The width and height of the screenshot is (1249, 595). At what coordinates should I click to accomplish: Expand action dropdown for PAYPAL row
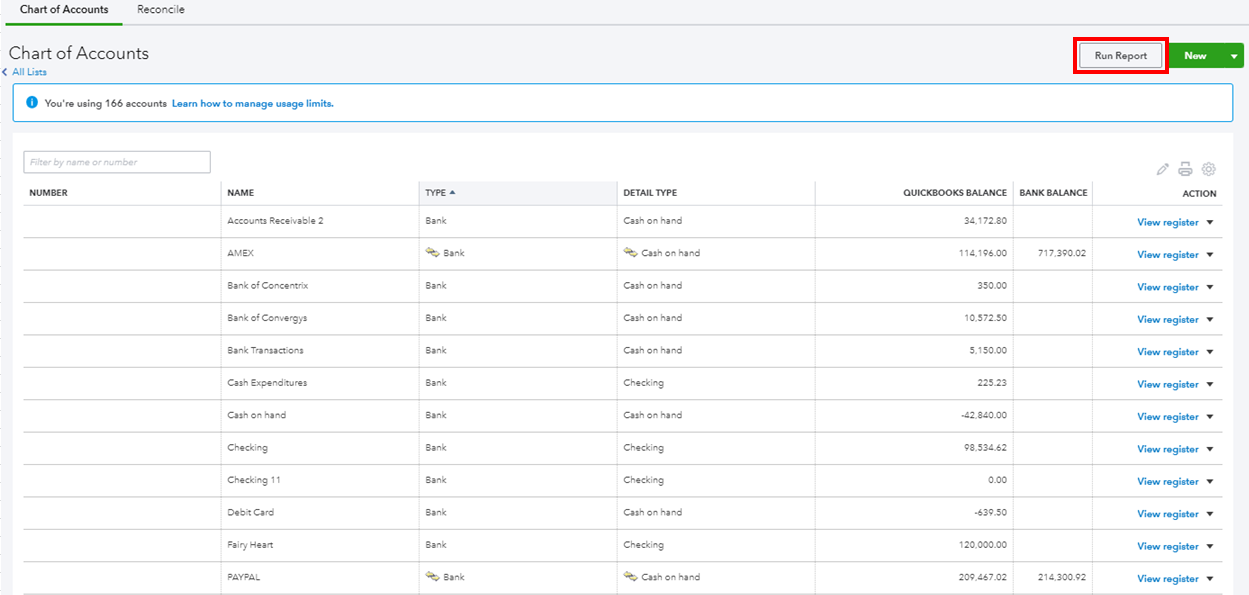1210,578
